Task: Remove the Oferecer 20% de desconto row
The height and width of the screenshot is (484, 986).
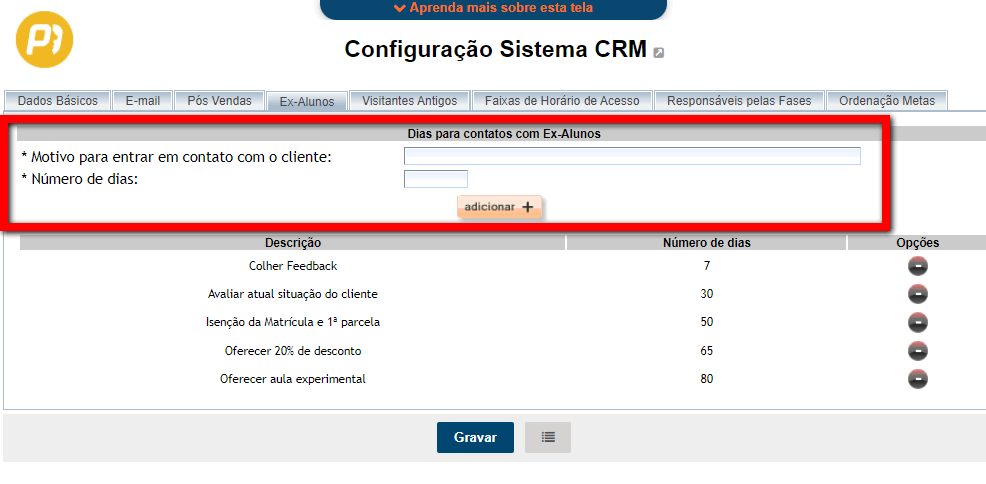Action: coord(918,351)
